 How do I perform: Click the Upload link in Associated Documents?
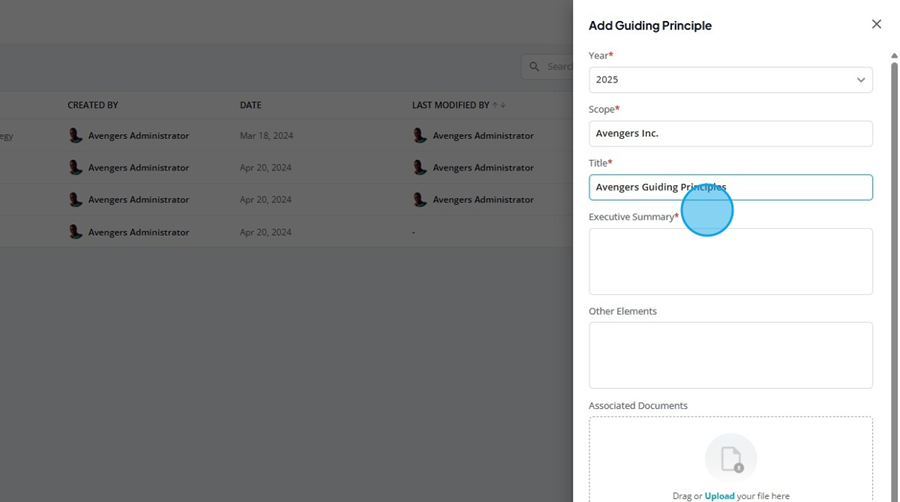pos(719,496)
